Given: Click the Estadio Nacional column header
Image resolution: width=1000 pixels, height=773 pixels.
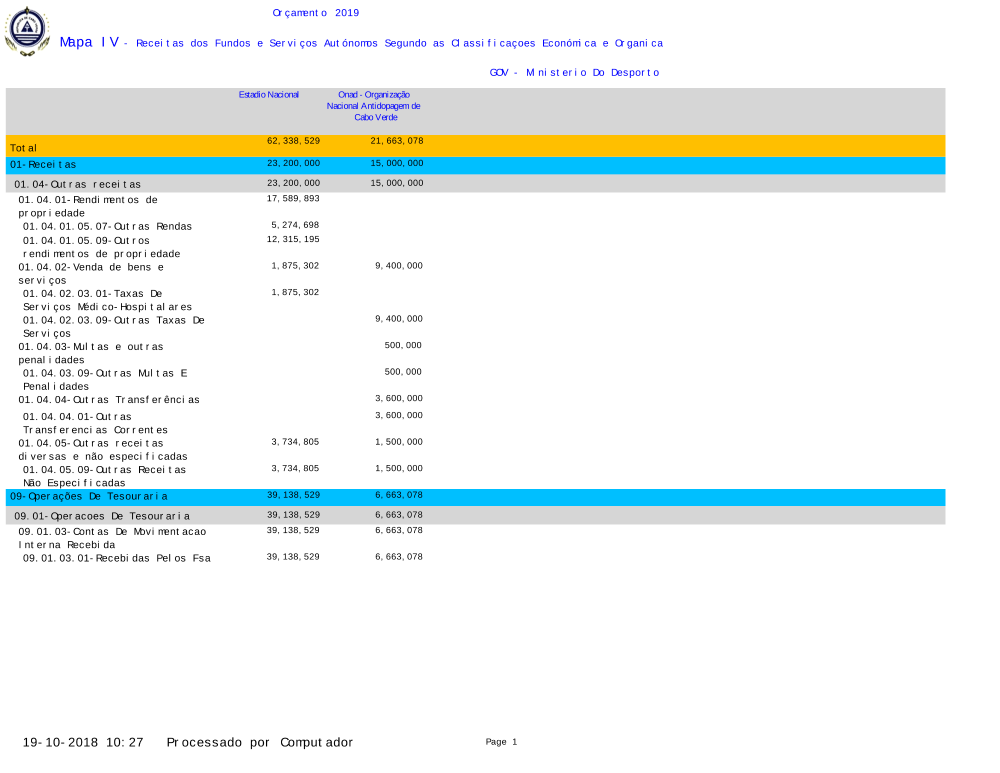Looking at the screenshot, I should [x=269, y=94].
